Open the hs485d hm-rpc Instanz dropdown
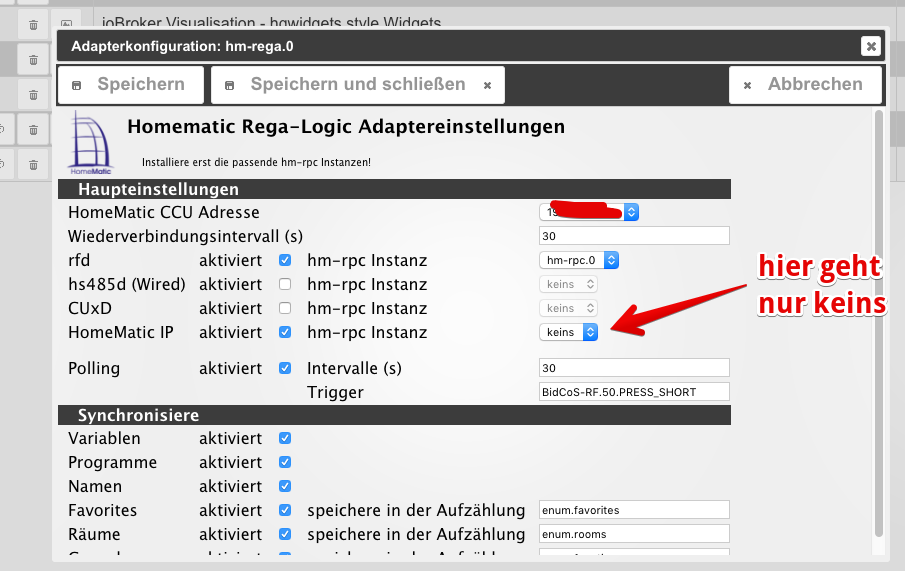The height and width of the screenshot is (571, 905). pos(569,284)
